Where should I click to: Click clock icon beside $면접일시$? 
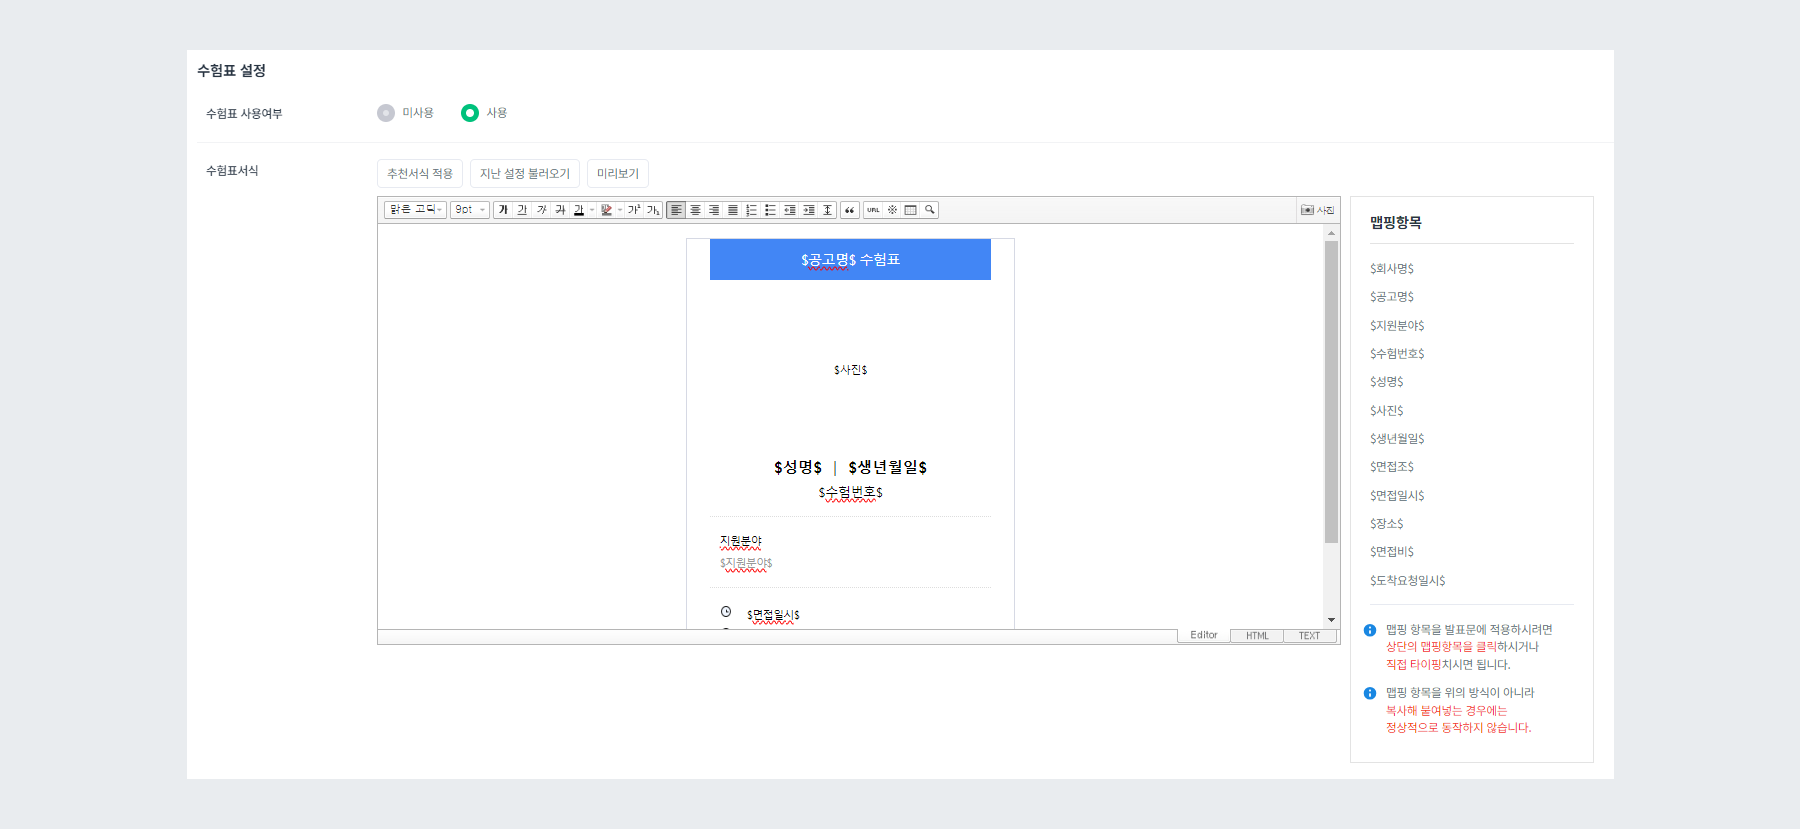tap(726, 612)
